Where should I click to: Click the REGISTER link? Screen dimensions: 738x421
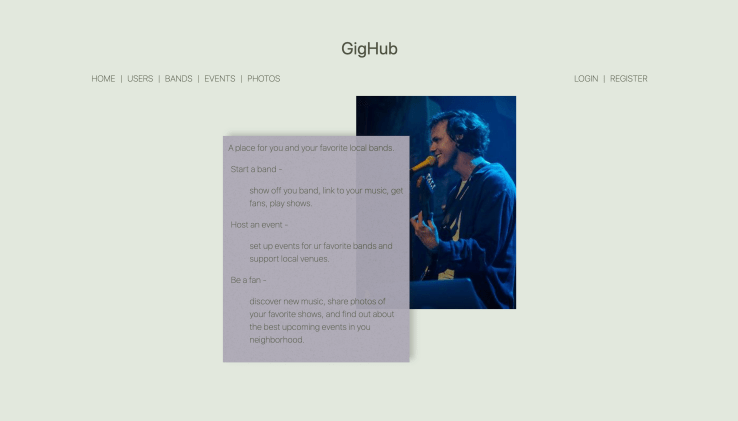(x=629, y=79)
